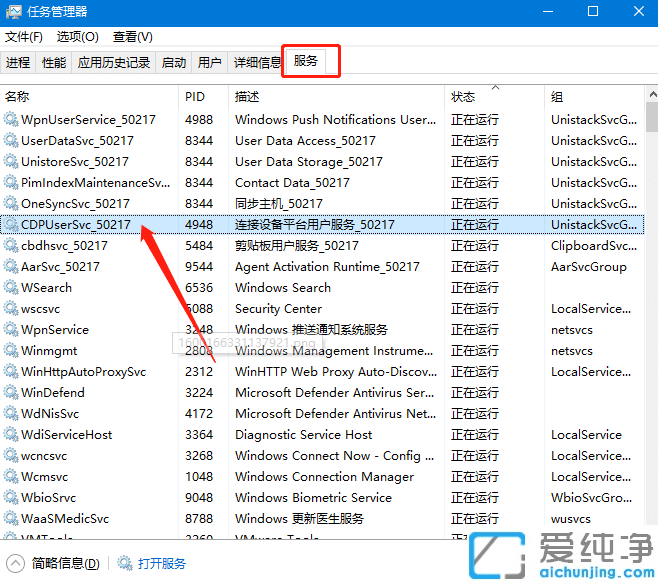The width and height of the screenshot is (658, 584).
Task: Switch to the 进程 tab
Action: pos(18,63)
